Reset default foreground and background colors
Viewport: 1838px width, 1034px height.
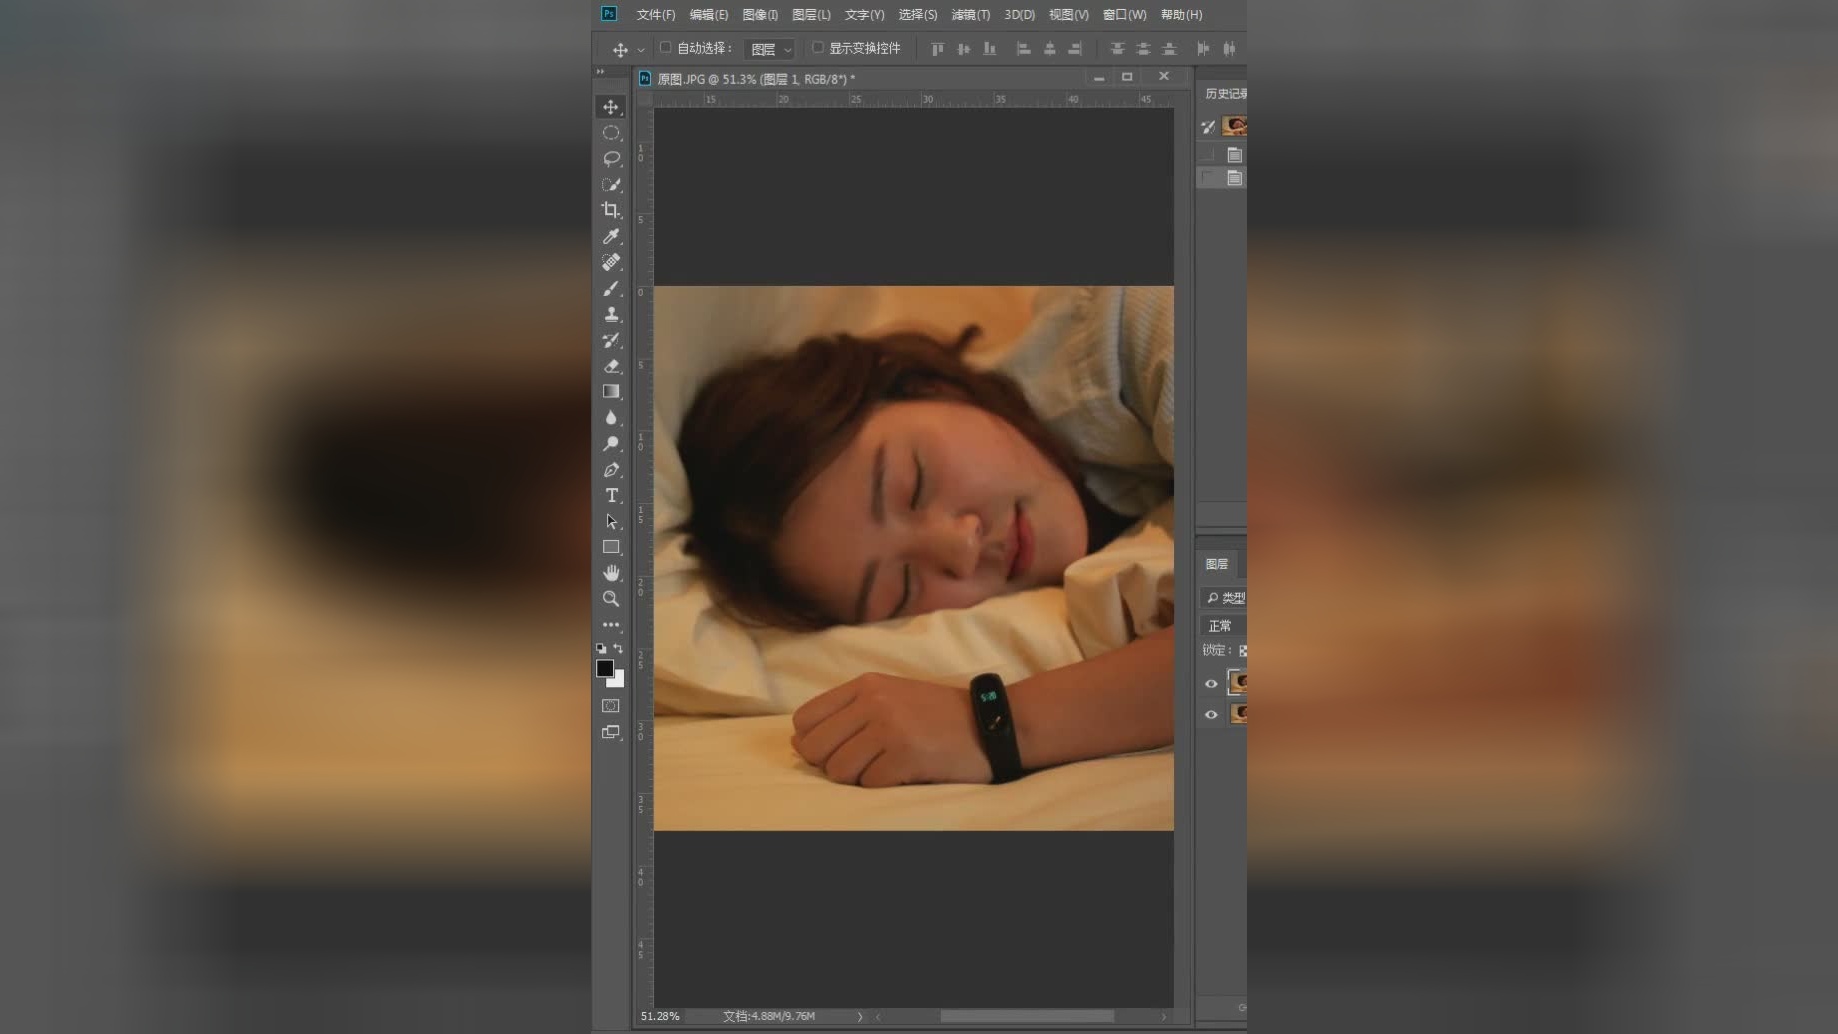(x=601, y=649)
